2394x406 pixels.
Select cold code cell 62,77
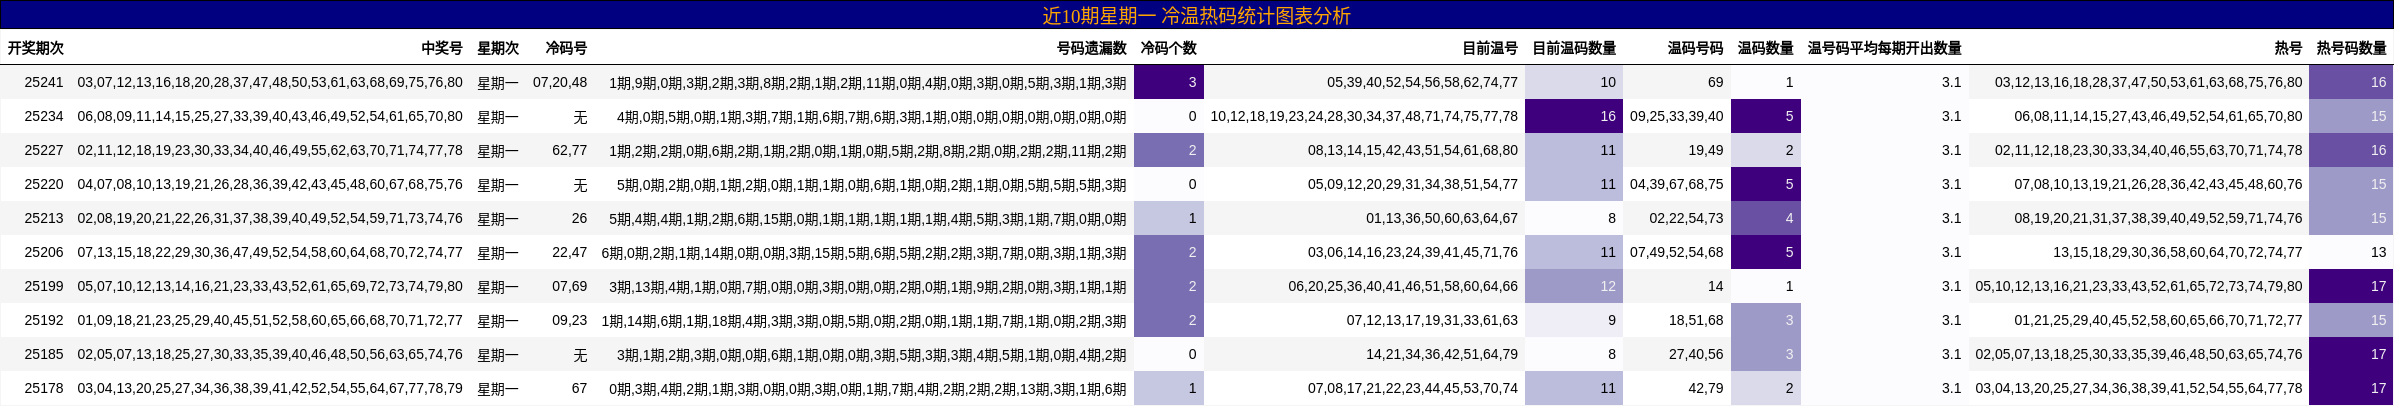570,150
